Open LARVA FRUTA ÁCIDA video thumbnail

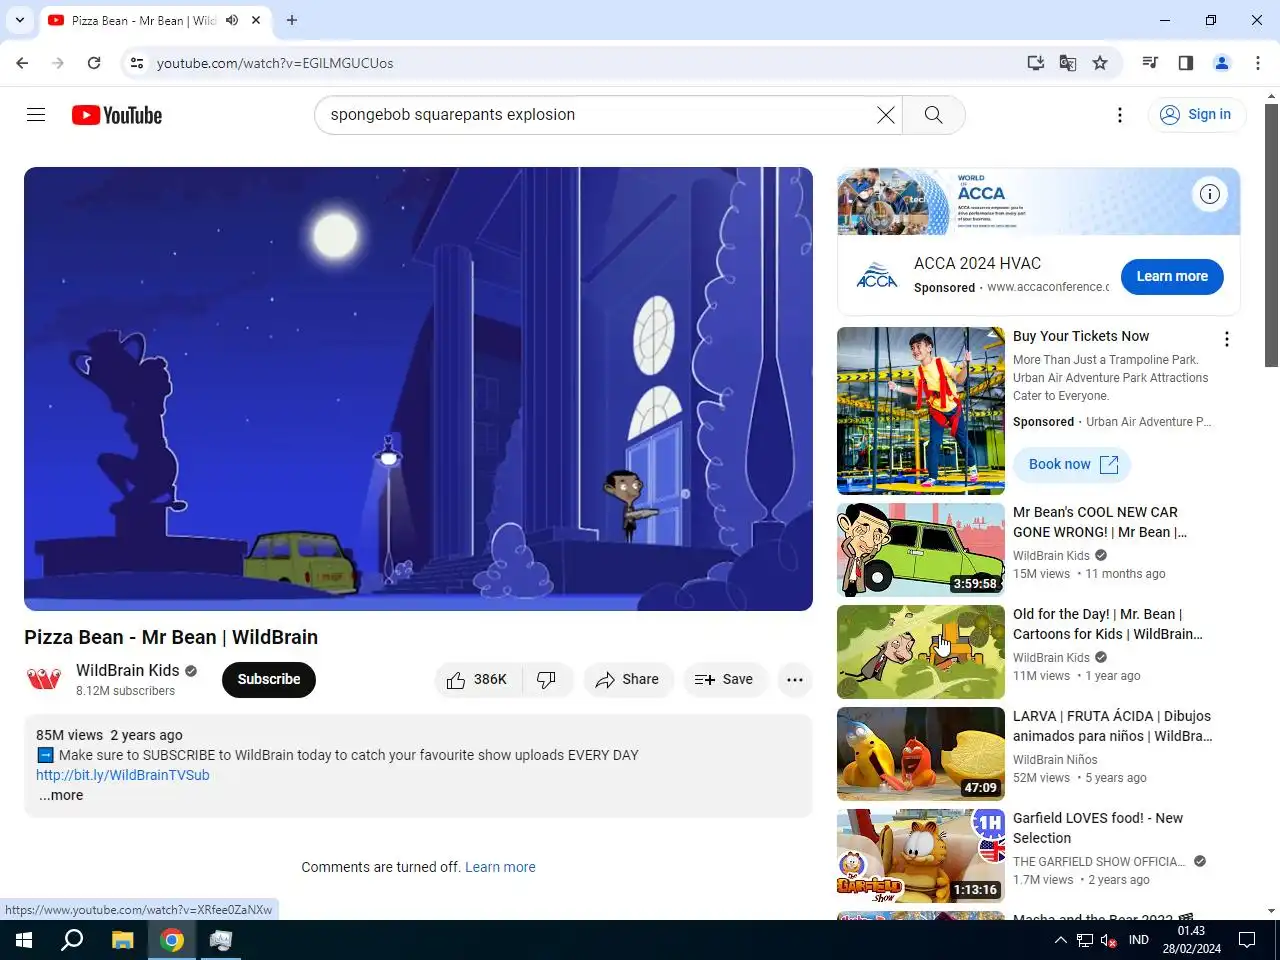click(x=921, y=754)
